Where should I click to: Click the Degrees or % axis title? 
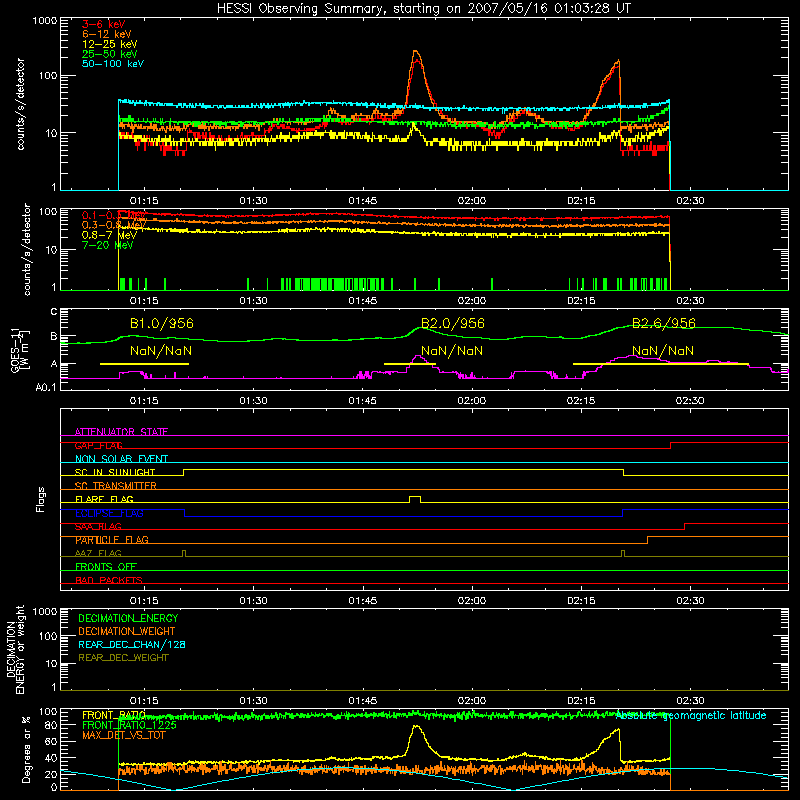(26, 749)
